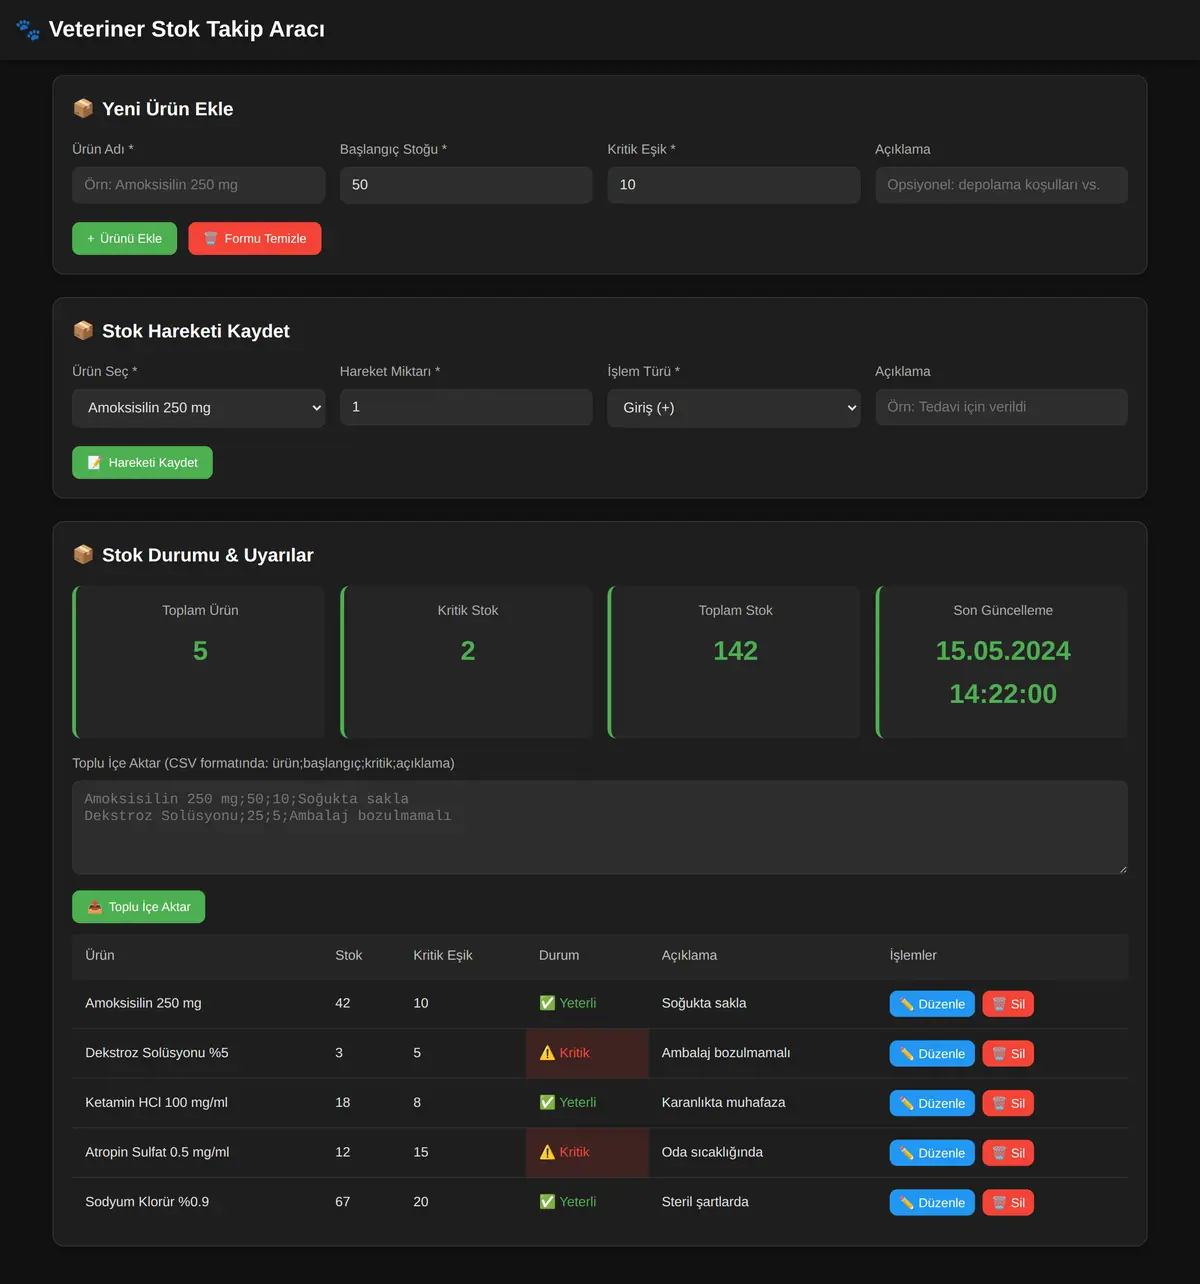Edit the Atropin Sulfat 0.5 mg/ml row

(x=932, y=1153)
